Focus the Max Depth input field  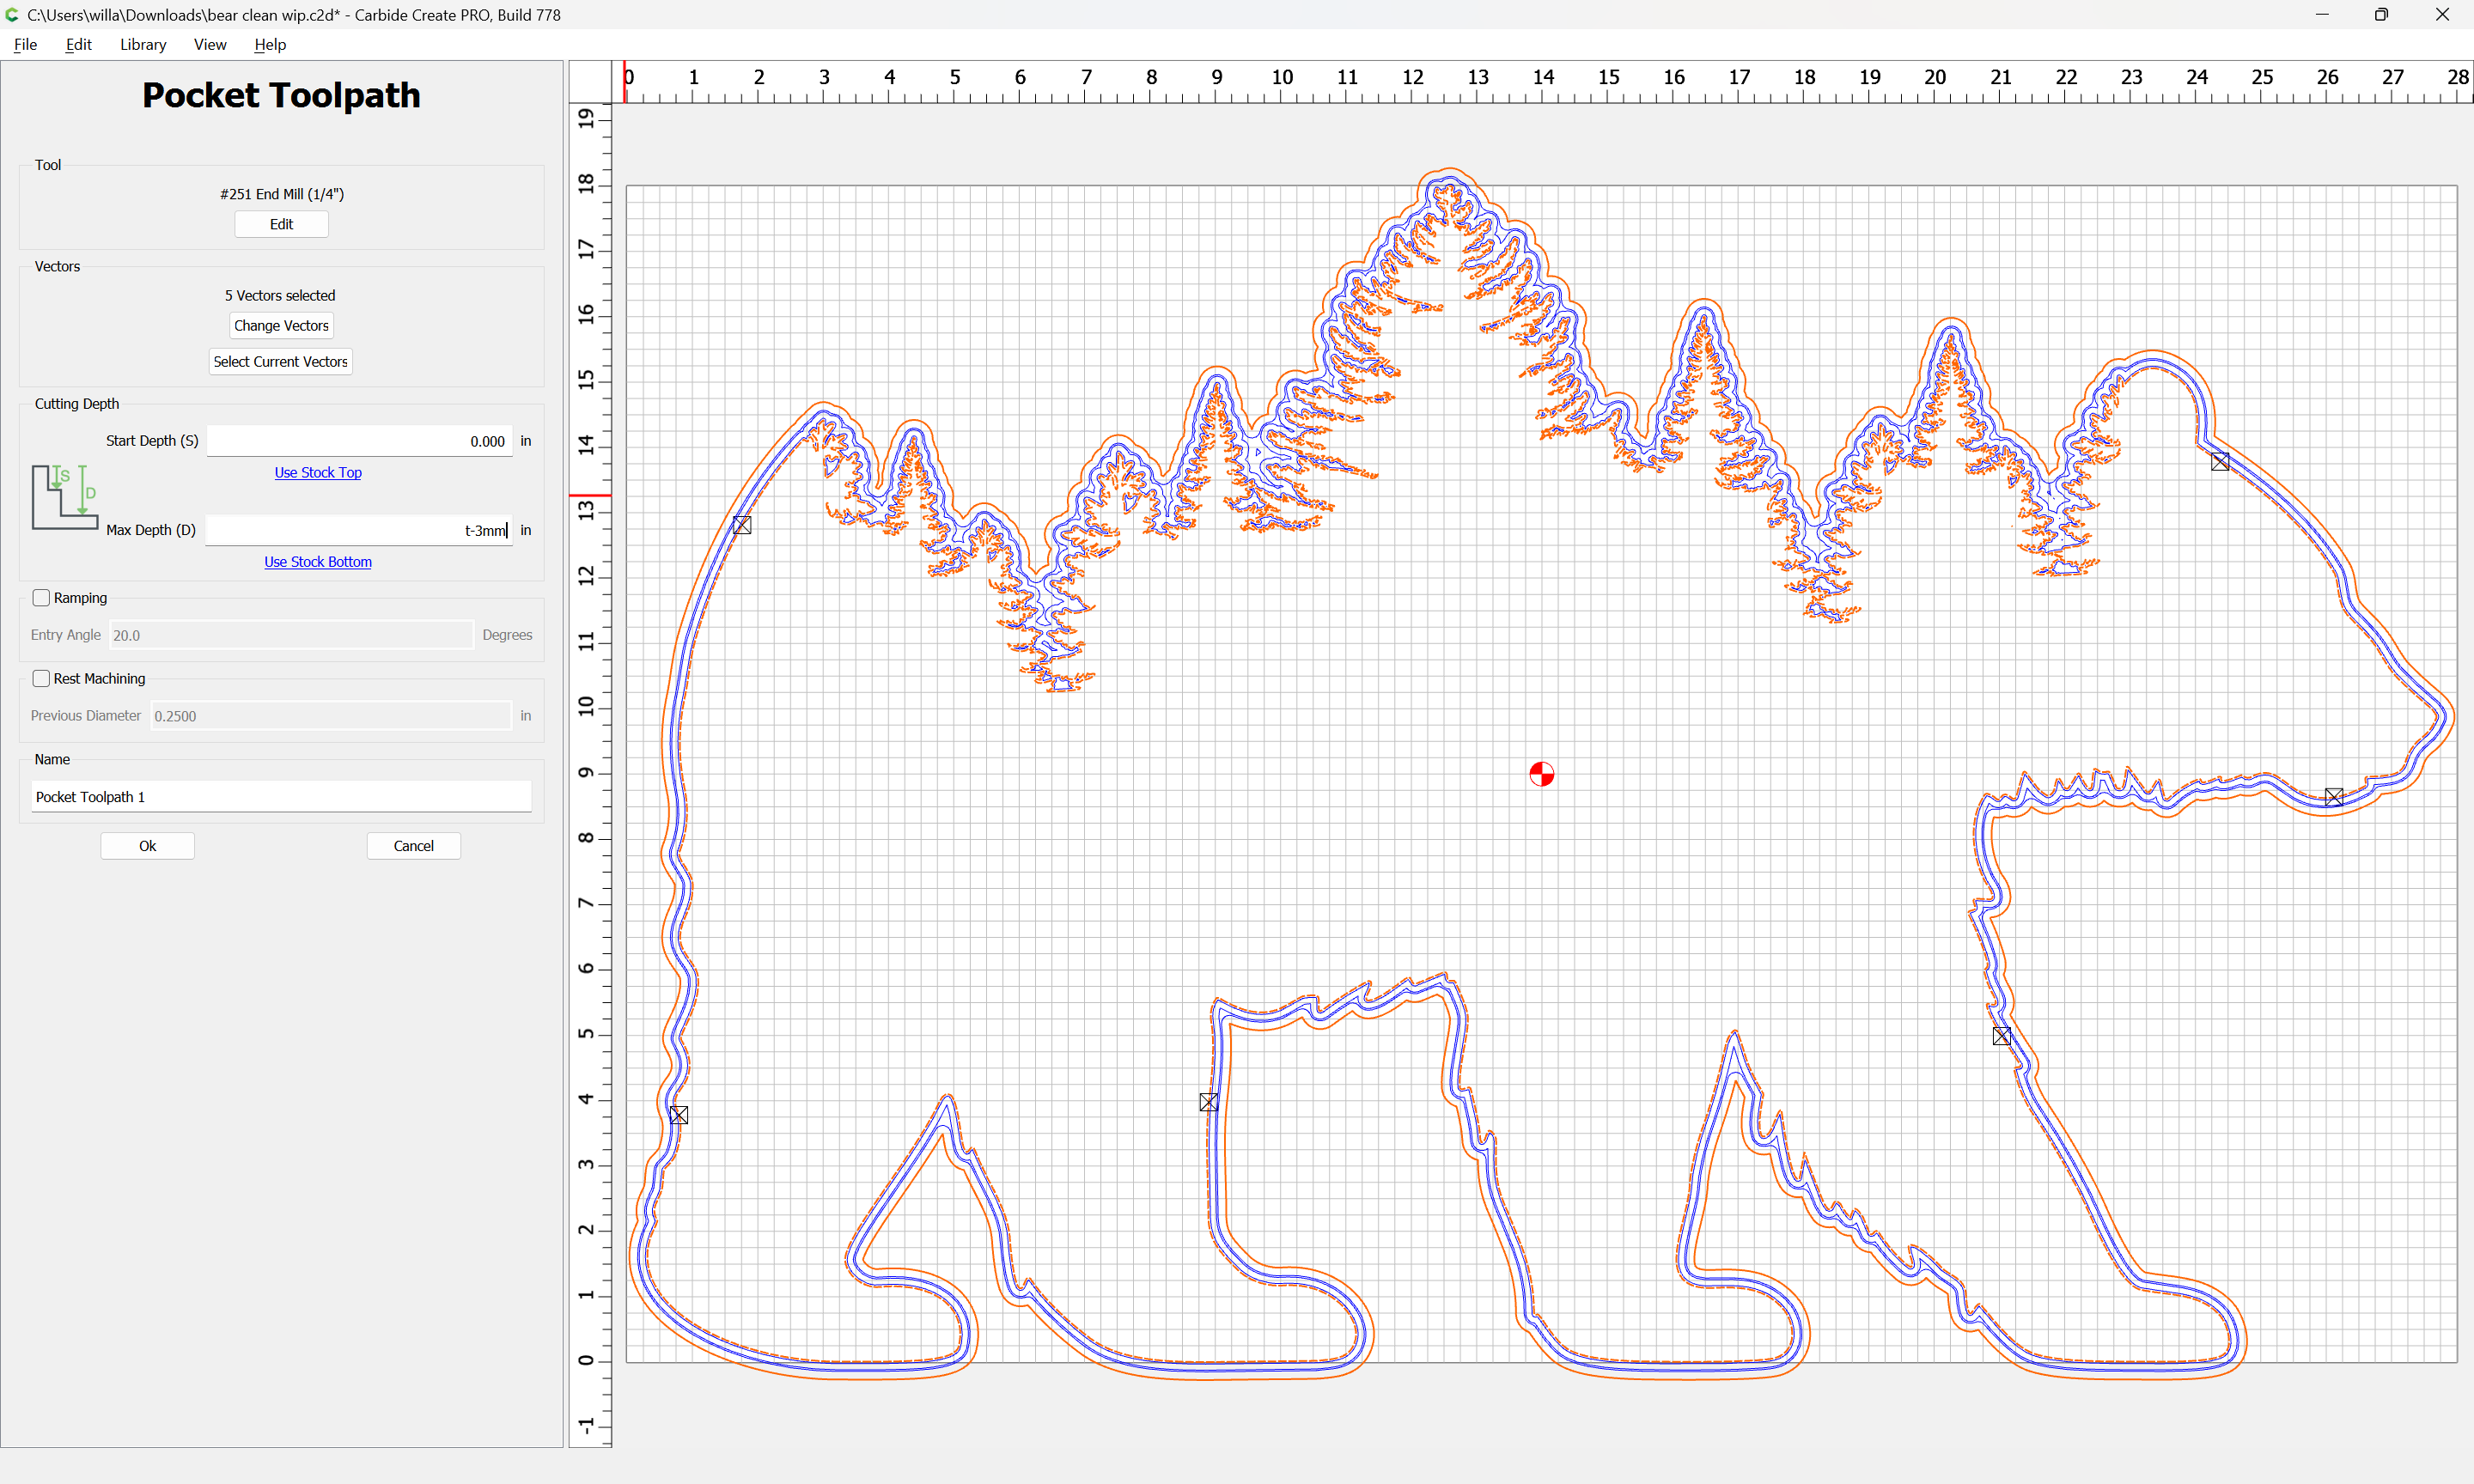coord(359,530)
